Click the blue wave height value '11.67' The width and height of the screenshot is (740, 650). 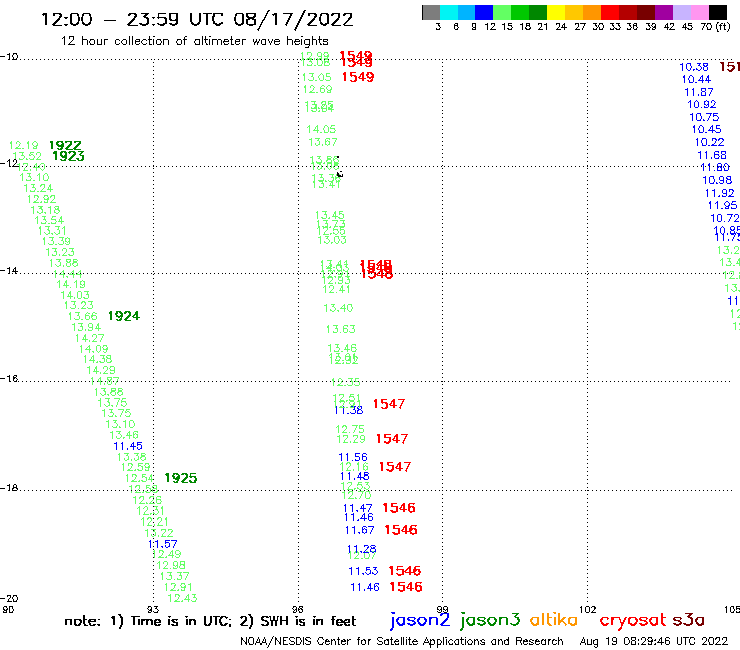click(x=360, y=530)
